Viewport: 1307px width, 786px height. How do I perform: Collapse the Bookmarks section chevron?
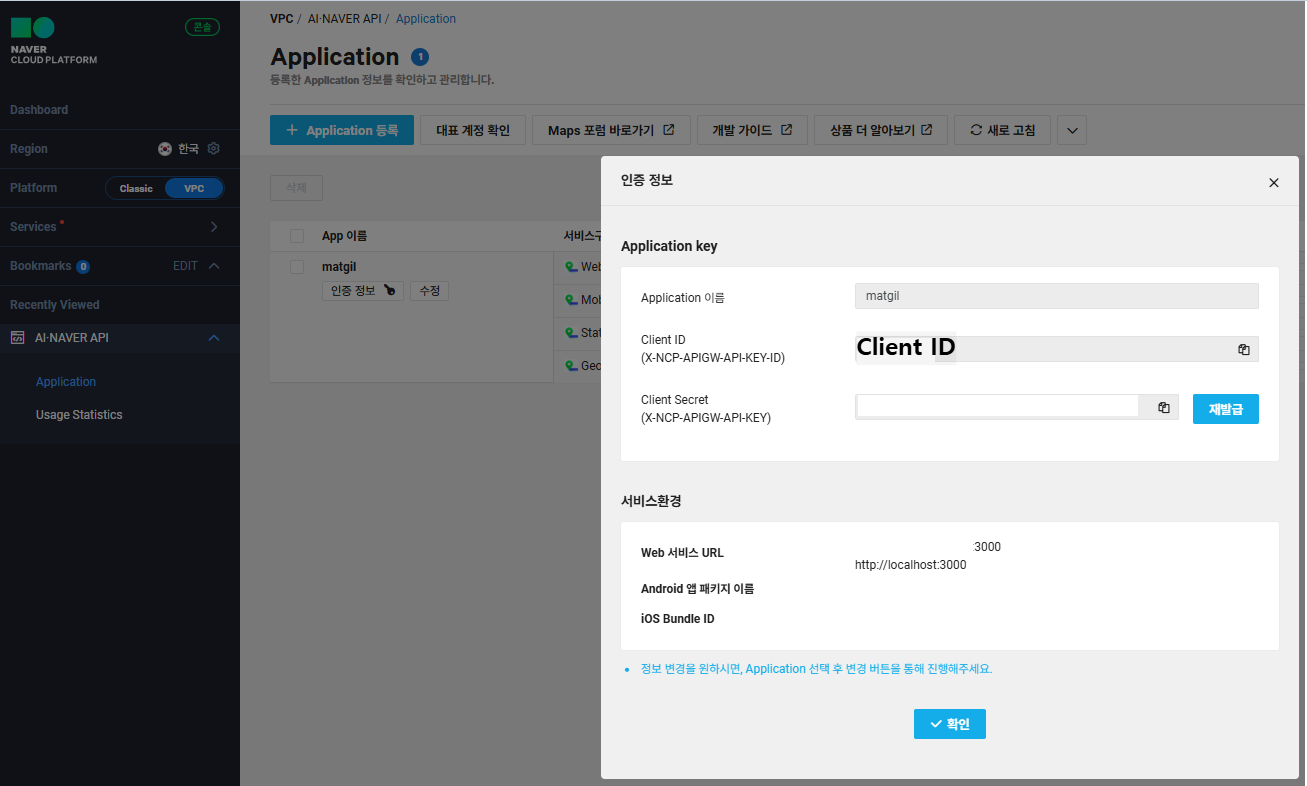point(214,266)
